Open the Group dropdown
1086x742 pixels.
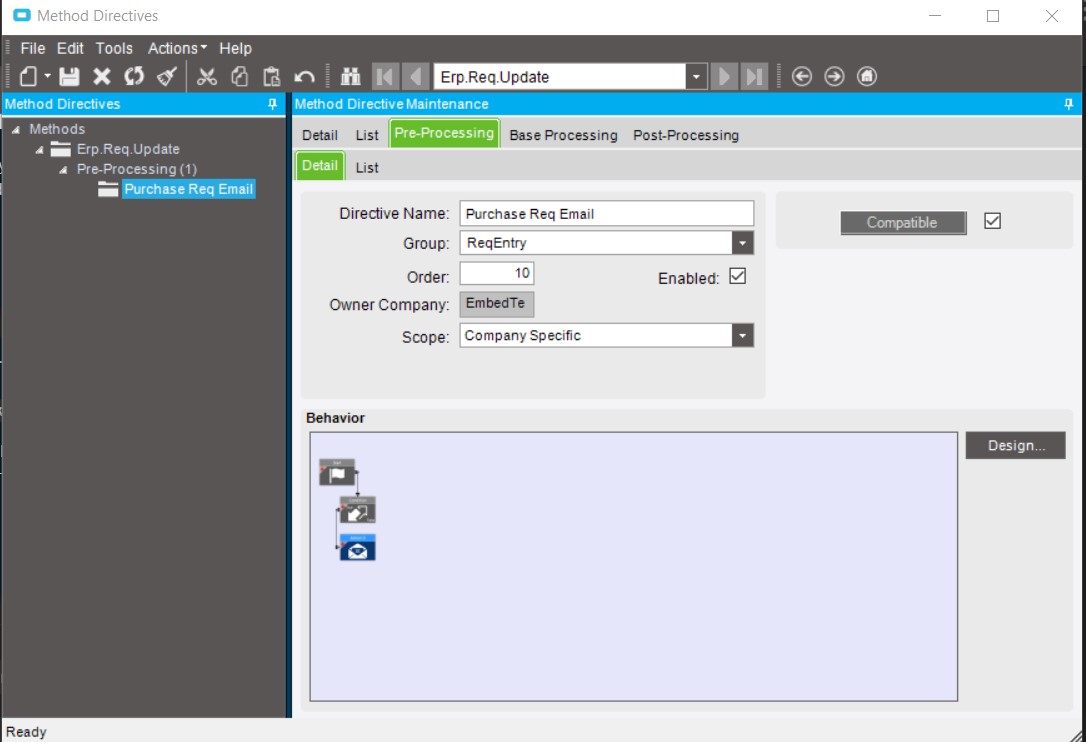pyautogui.click(x=742, y=243)
